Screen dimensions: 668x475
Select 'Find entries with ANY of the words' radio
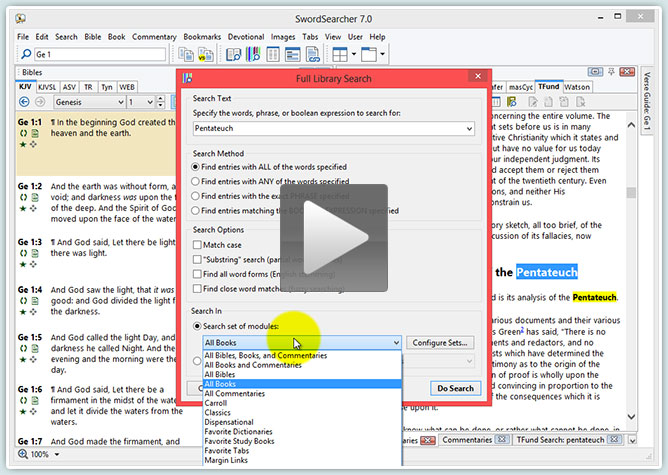click(x=196, y=181)
